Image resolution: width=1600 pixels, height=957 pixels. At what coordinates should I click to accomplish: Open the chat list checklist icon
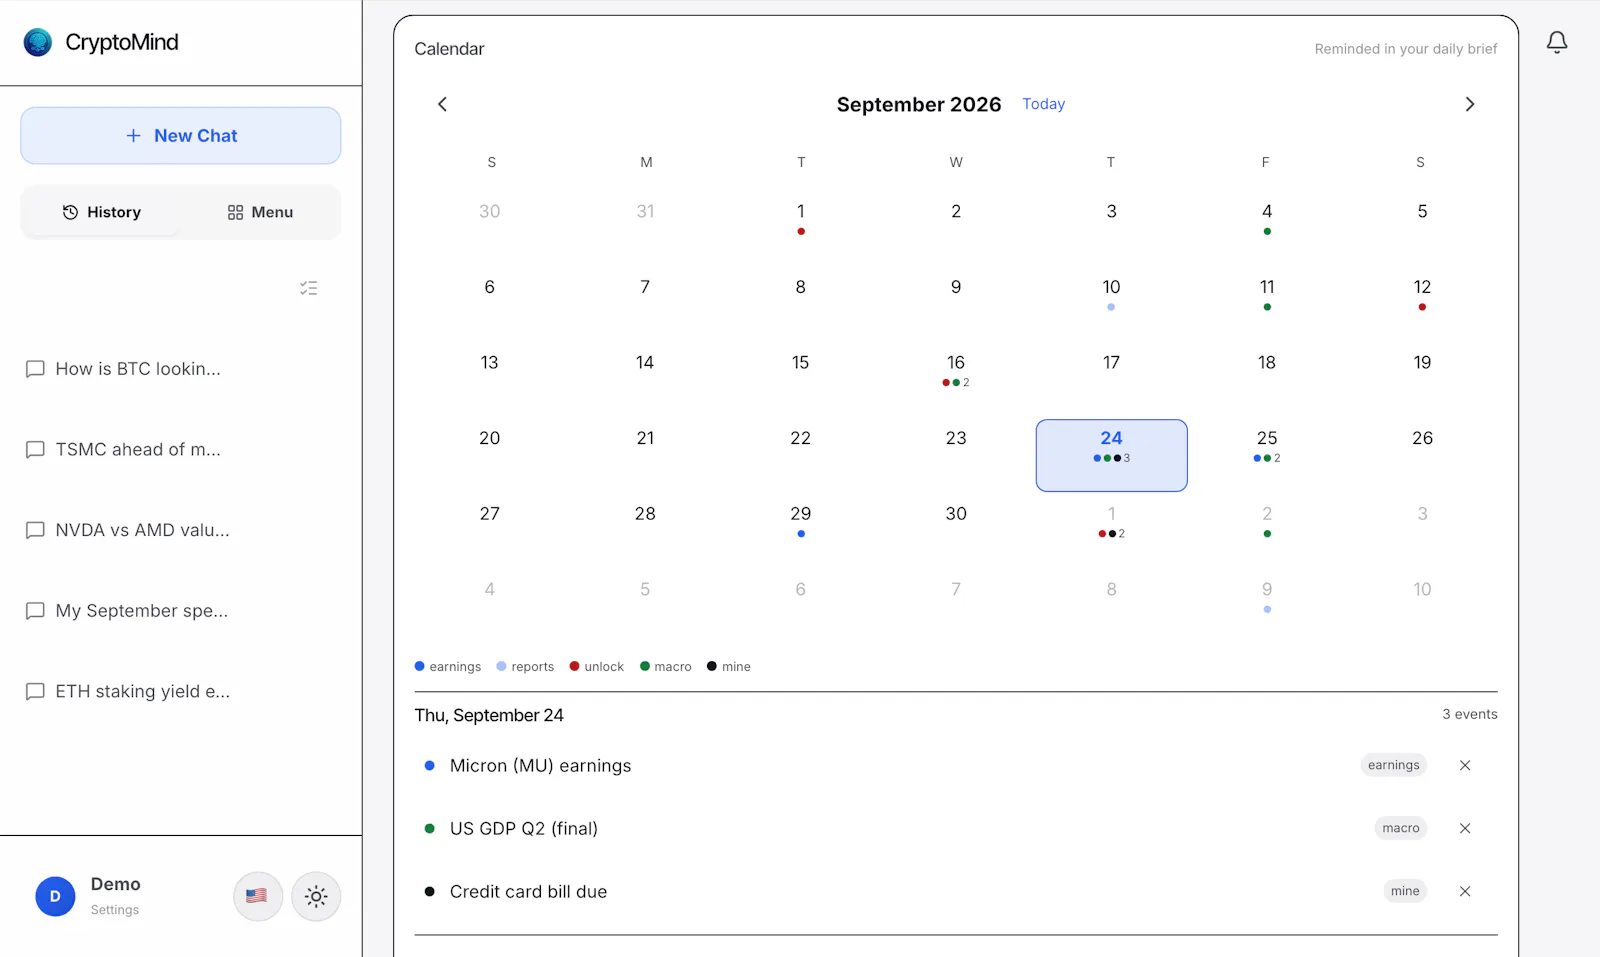click(308, 288)
